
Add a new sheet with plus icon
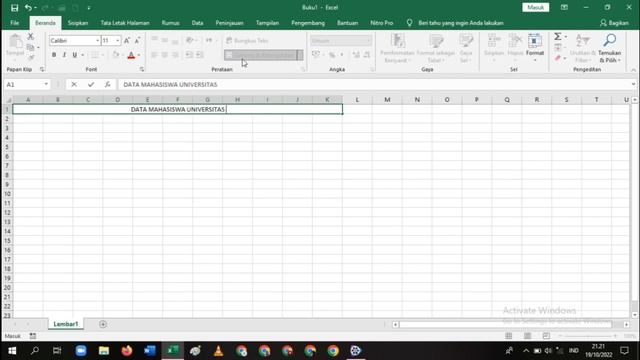[x=103, y=324]
